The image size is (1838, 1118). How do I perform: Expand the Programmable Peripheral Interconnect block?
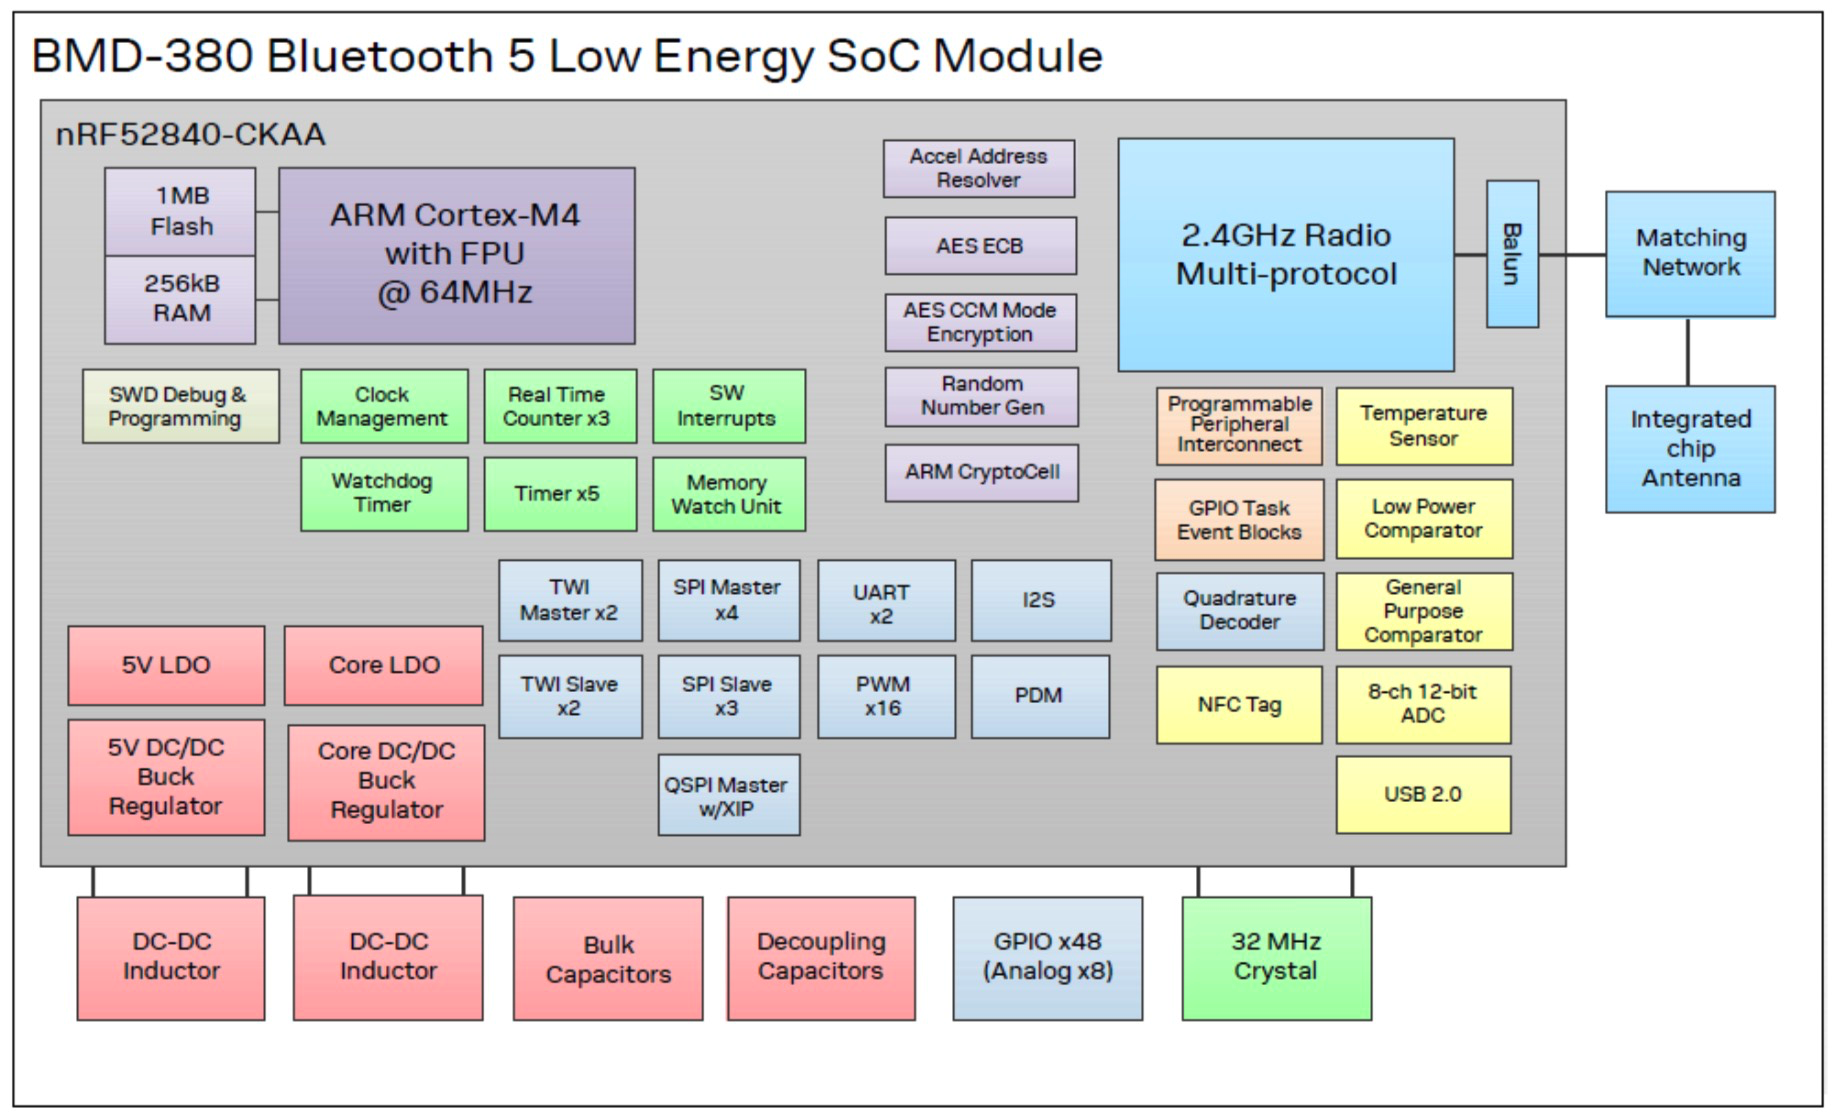tap(1240, 425)
